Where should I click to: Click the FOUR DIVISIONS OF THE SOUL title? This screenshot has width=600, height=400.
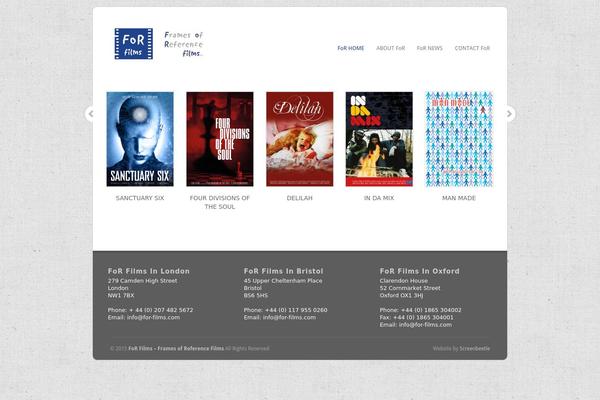tap(220, 202)
